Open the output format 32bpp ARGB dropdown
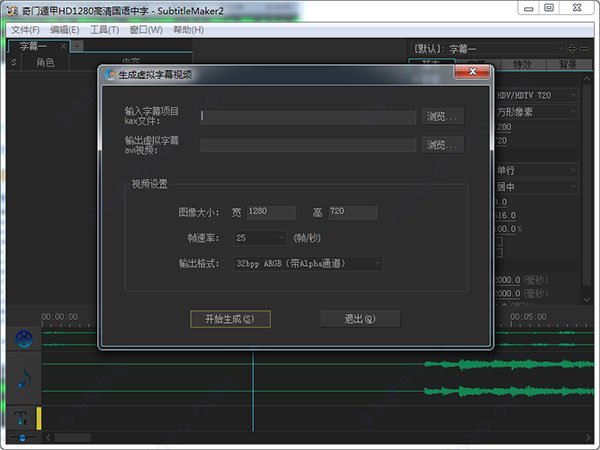Screen dimensions: 600x450 (x=308, y=264)
